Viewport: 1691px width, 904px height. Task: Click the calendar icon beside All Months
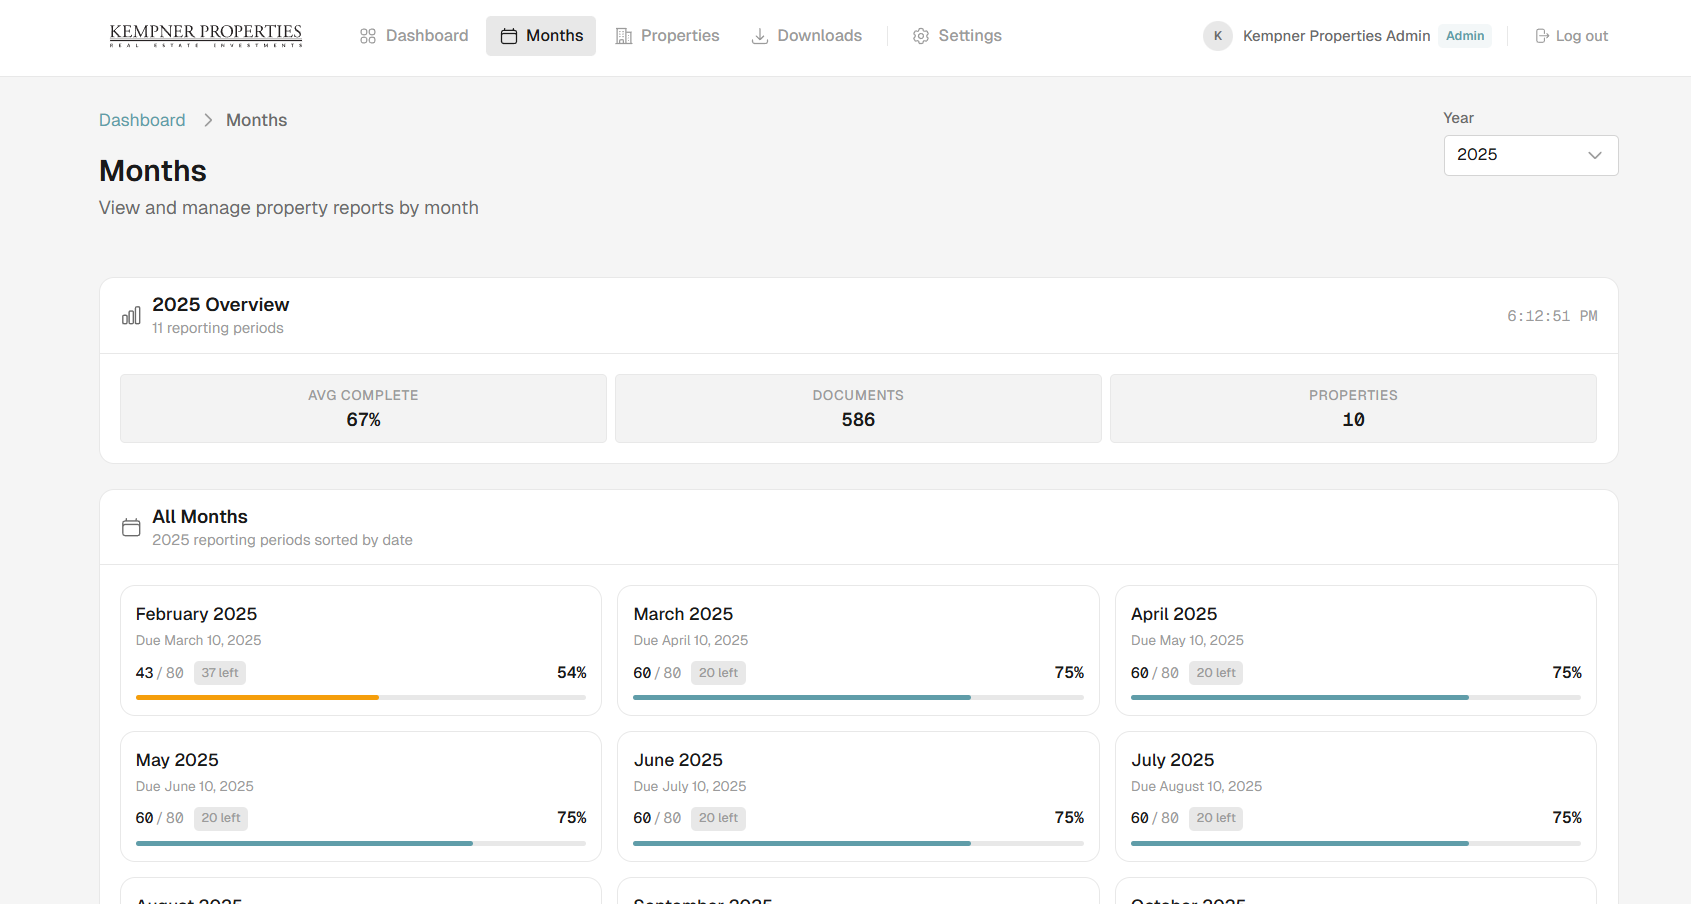pos(131,527)
